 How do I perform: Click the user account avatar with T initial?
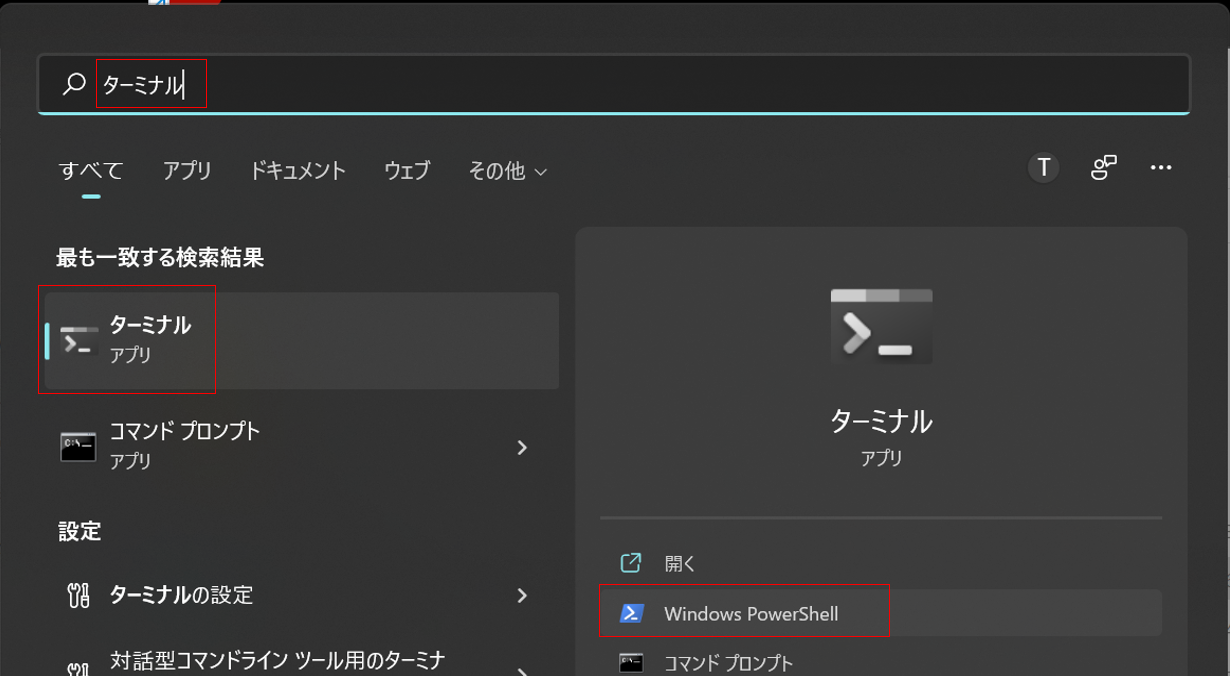tap(1043, 167)
